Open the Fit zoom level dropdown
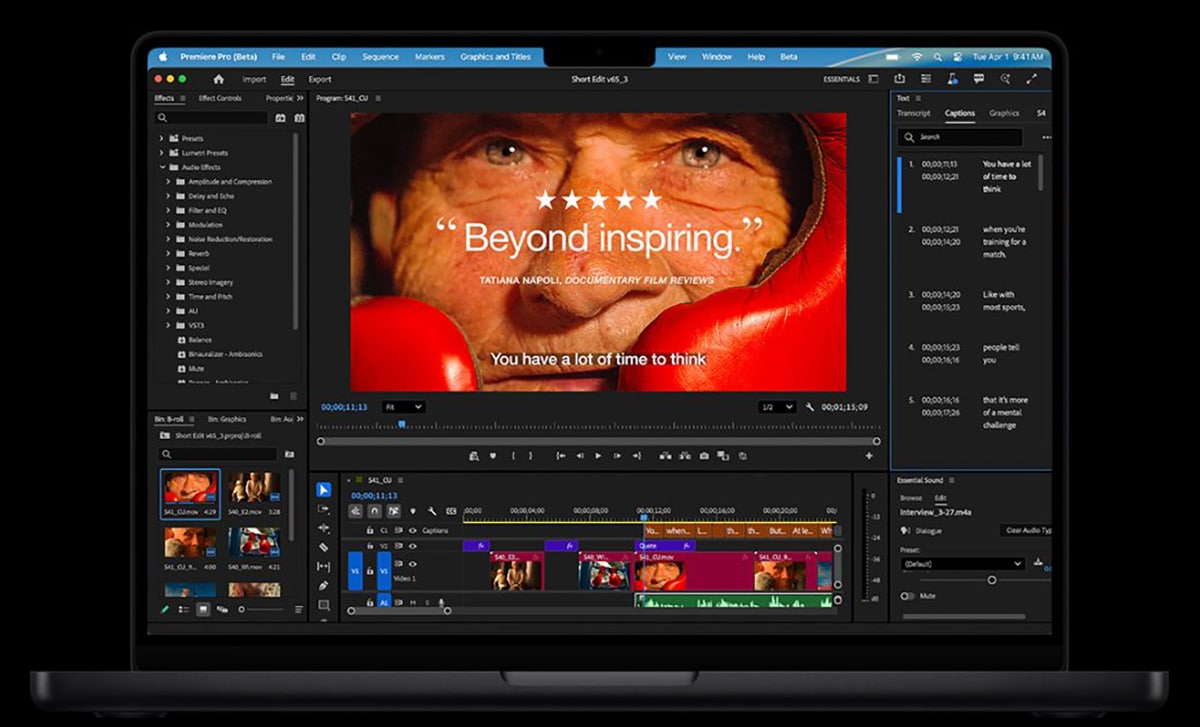Image resolution: width=1200 pixels, height=727 pixels. (403, 407)
